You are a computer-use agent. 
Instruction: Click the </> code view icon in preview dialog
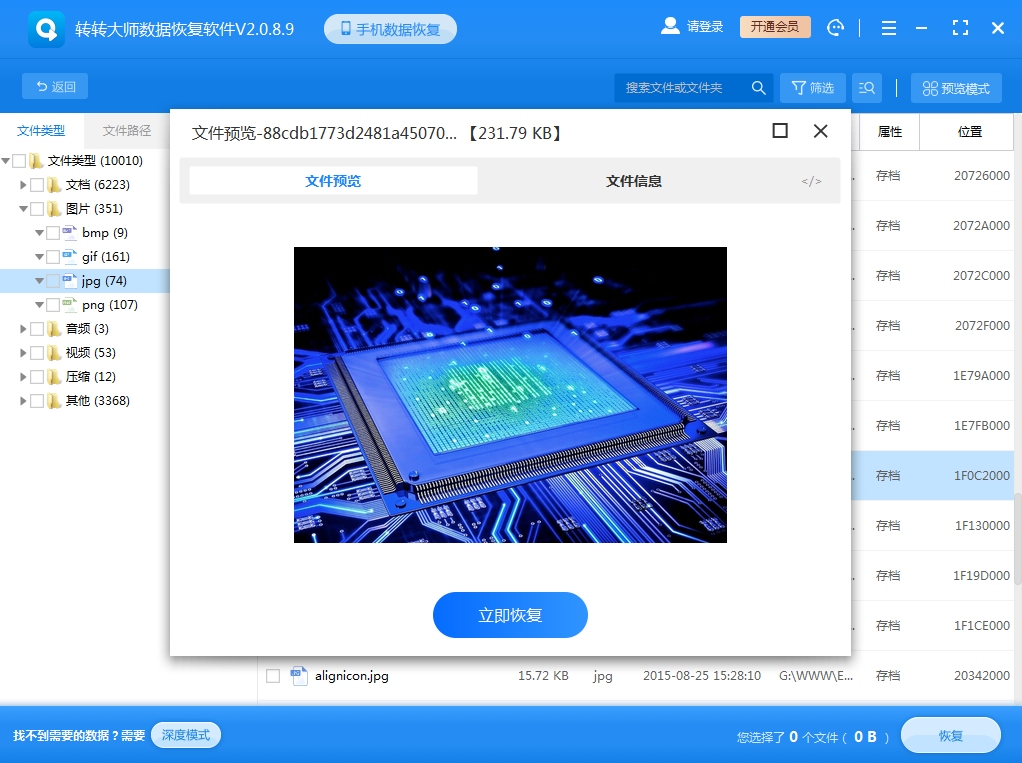[809, 181]
